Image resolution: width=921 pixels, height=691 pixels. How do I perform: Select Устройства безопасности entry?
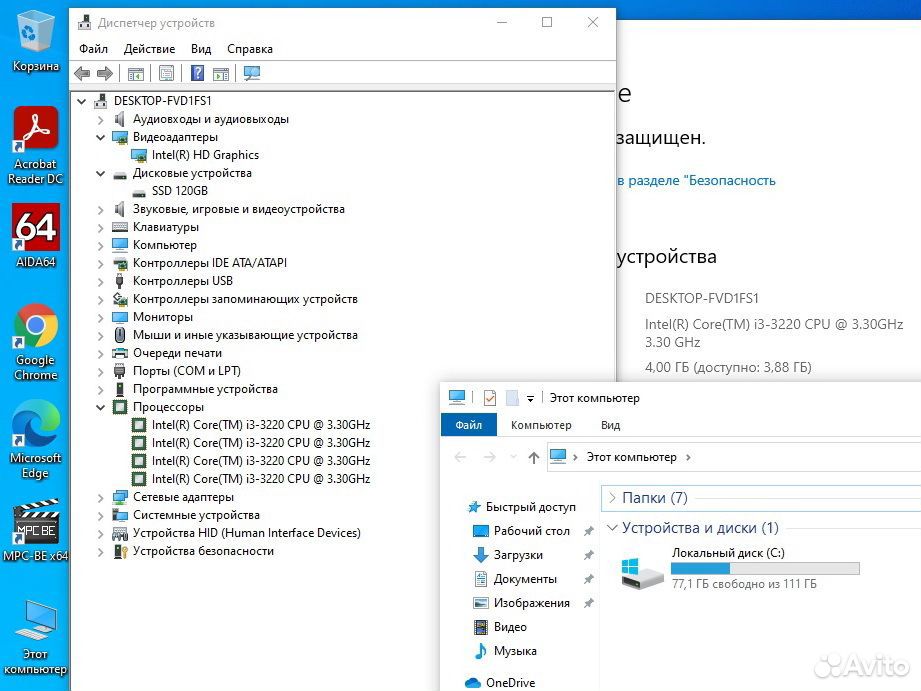coord(203,551)
